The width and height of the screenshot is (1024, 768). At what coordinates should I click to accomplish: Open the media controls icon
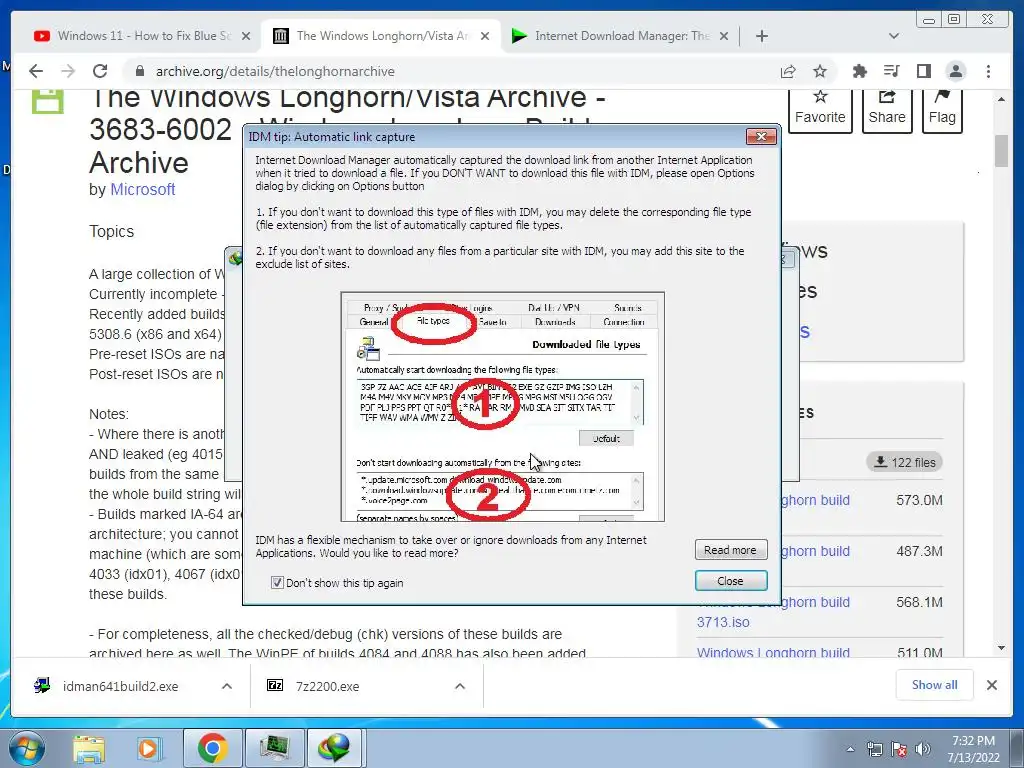pos(891,71)
